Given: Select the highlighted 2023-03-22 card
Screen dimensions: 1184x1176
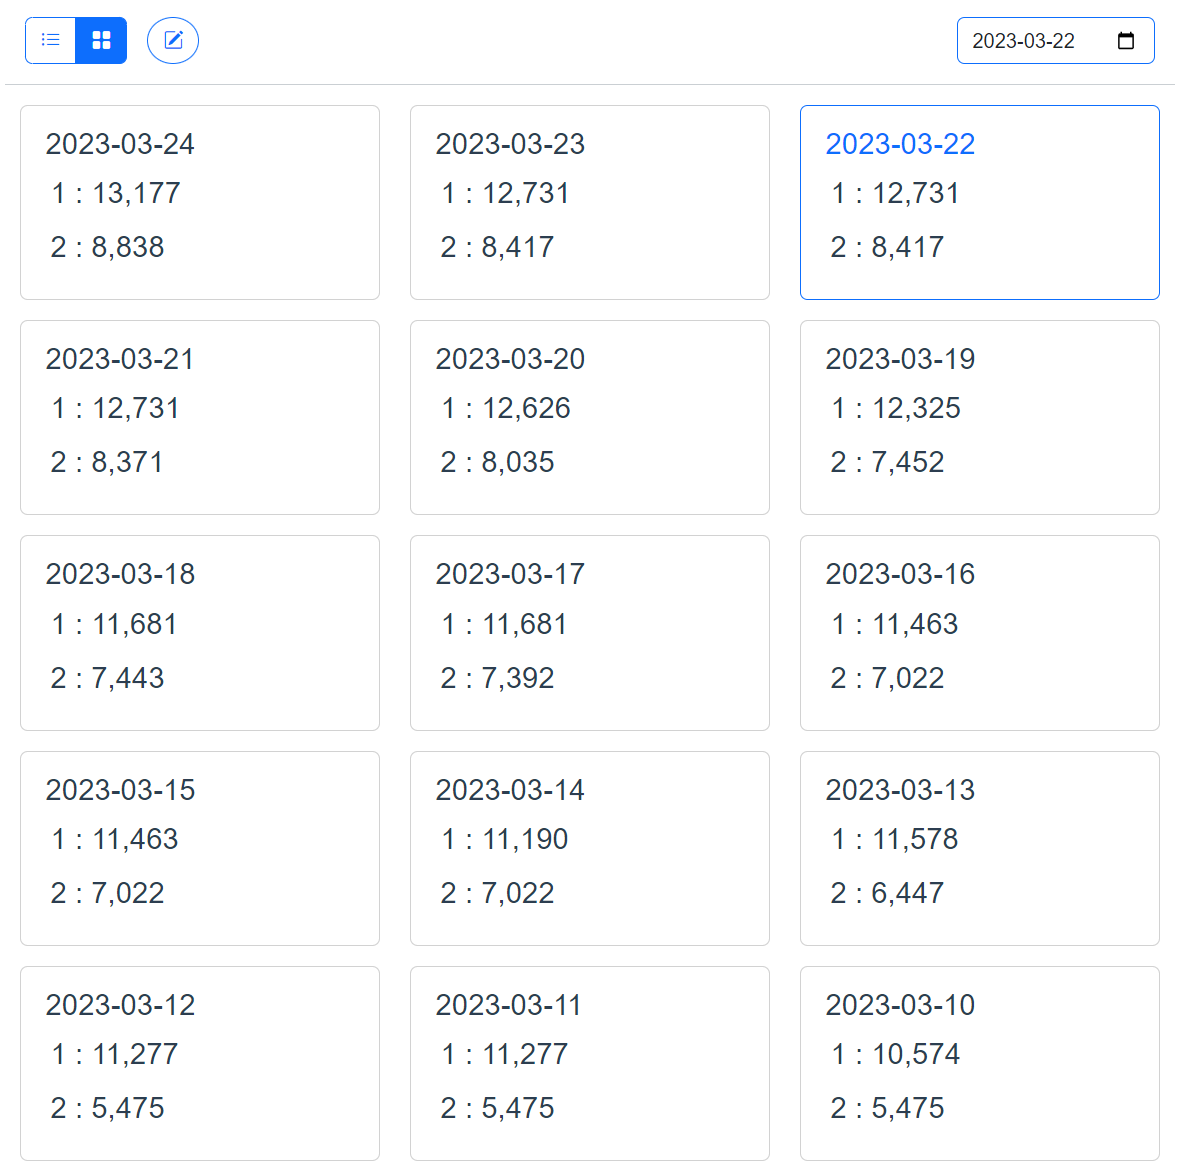Looking at the screenshot, I should pos(979,202).
